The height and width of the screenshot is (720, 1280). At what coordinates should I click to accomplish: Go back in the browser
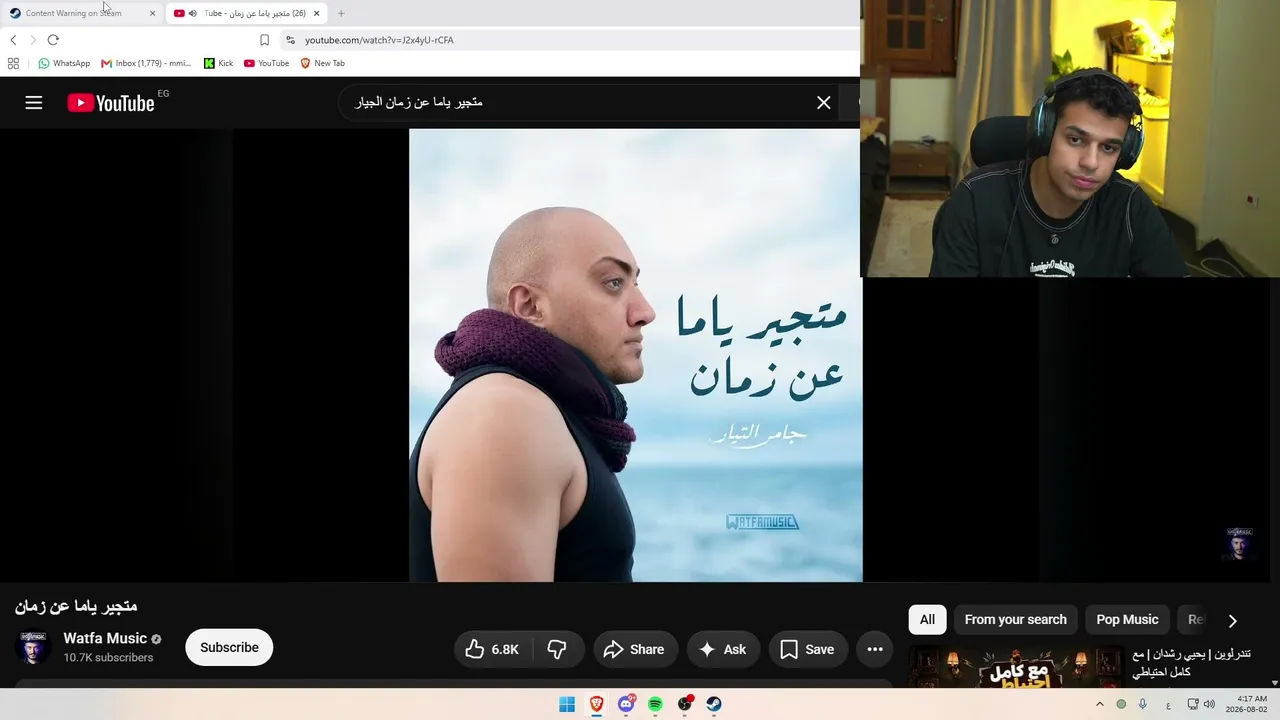13,40
